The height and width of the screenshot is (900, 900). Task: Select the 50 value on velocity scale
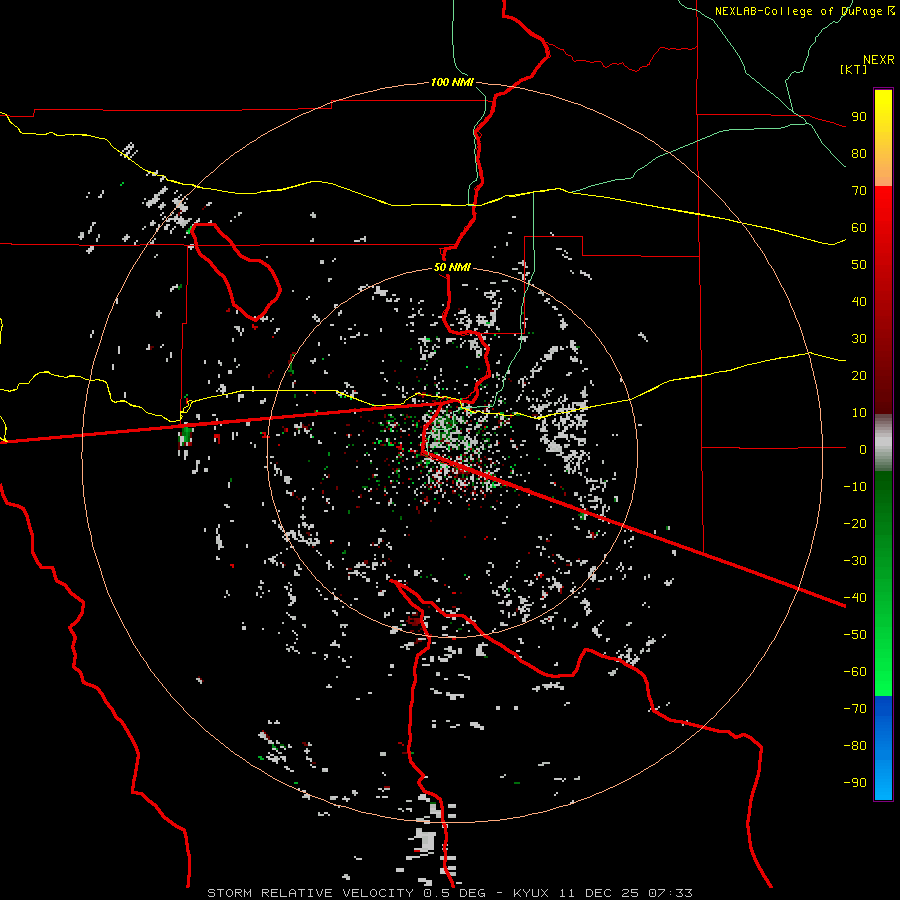pyautogui.click(x=859, y=265)
